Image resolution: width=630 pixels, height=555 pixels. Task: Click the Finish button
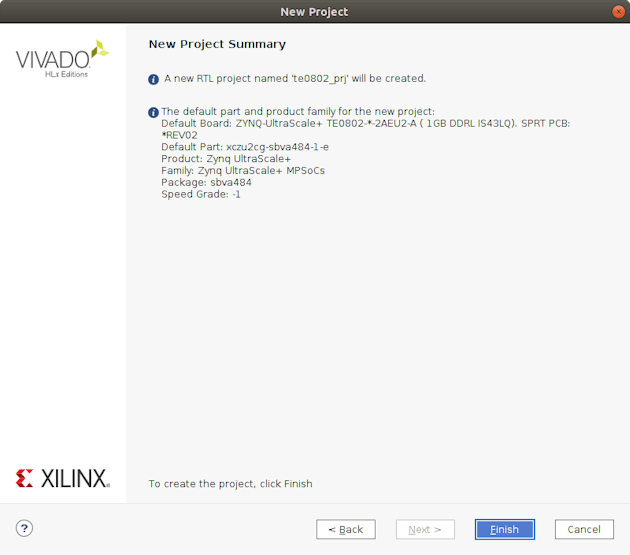[x=504, y=529]
